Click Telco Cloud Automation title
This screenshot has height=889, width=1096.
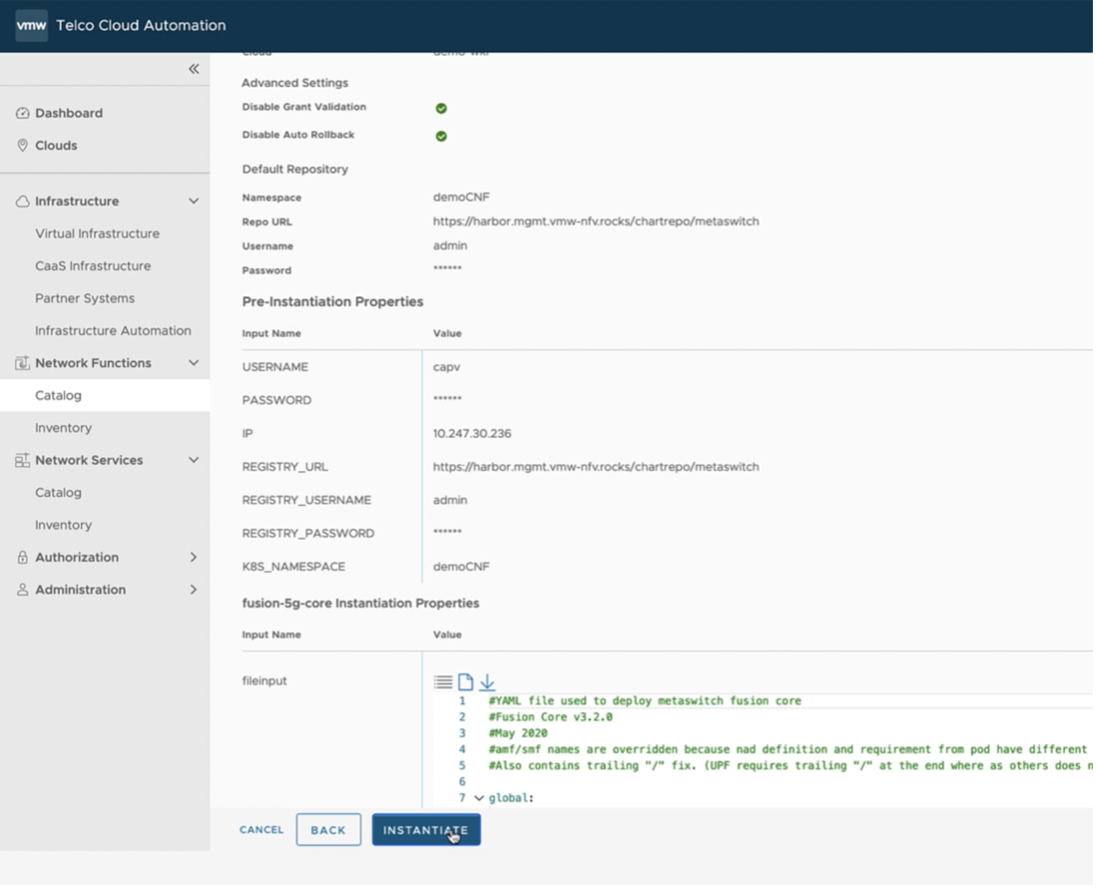click(140, 25)
